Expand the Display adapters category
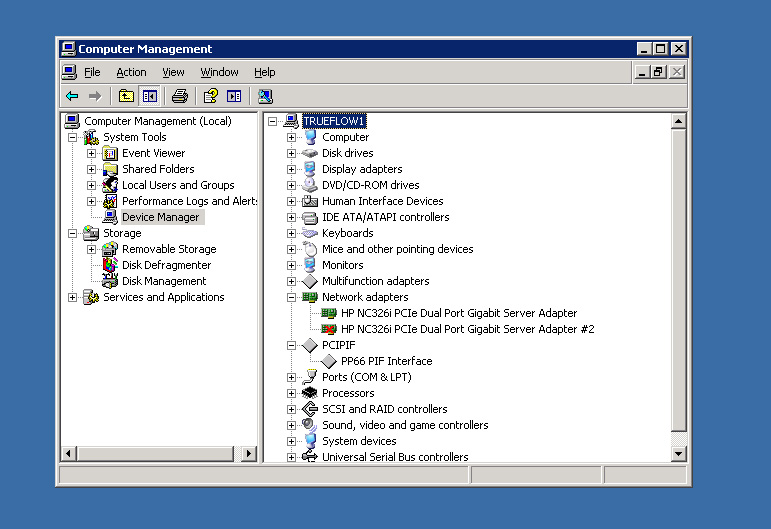 click(292, 170)
